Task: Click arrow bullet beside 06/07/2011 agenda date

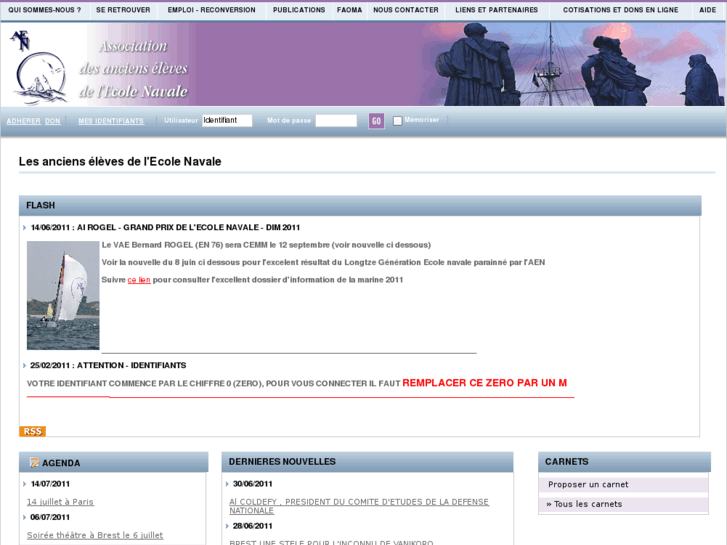Action: 24,517
